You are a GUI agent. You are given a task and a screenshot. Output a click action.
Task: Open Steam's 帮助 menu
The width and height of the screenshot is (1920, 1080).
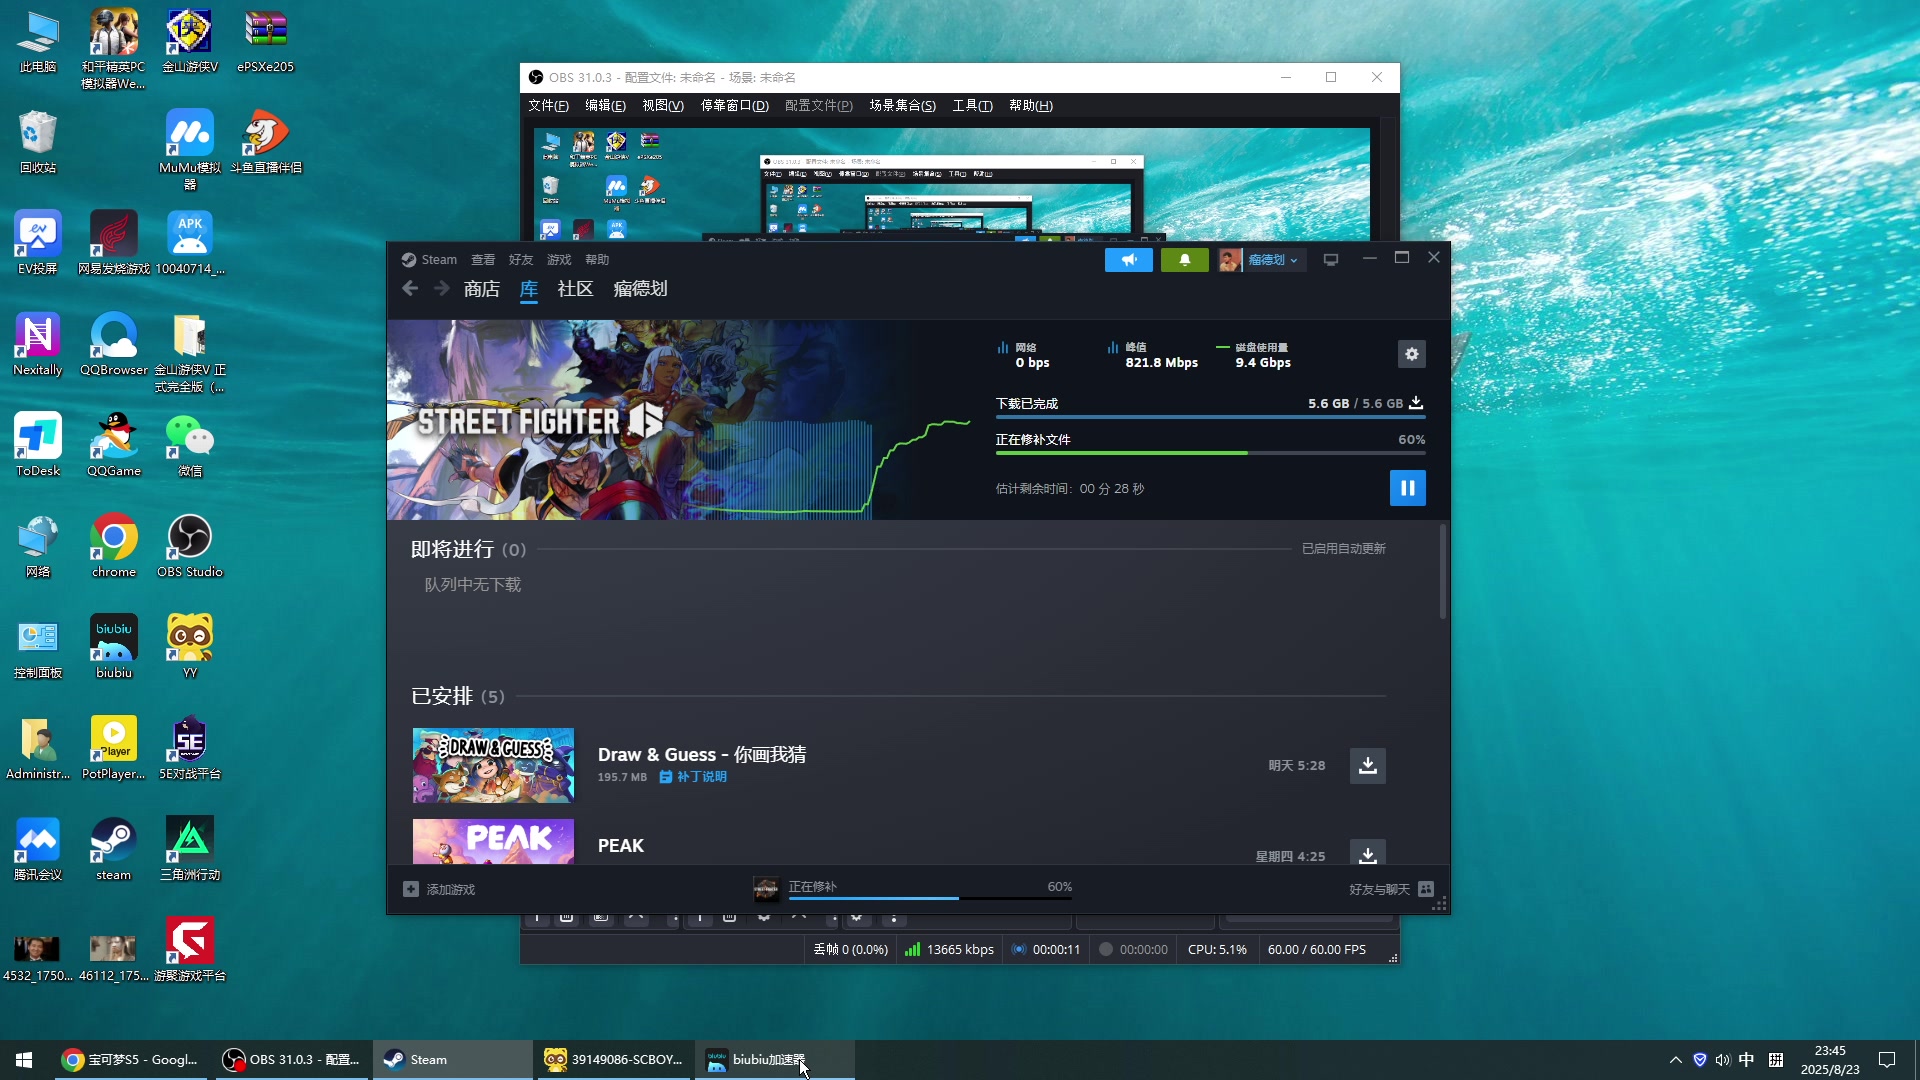tap(597, 260)
